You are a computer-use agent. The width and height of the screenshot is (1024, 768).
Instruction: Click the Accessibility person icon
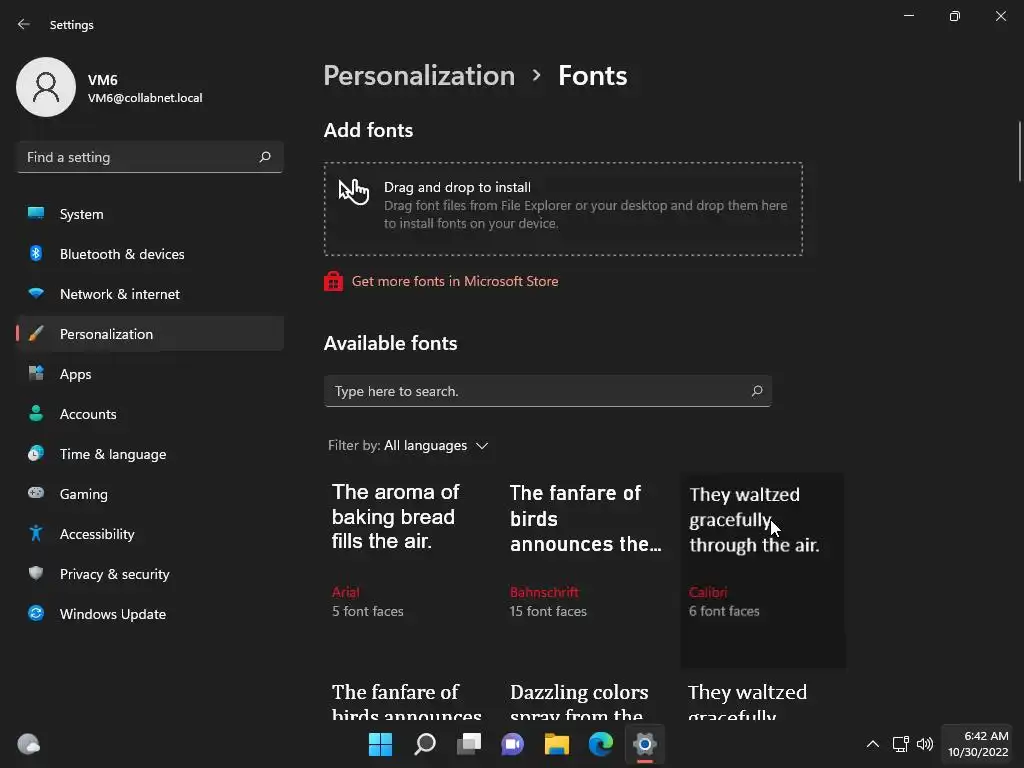(36, 534)
